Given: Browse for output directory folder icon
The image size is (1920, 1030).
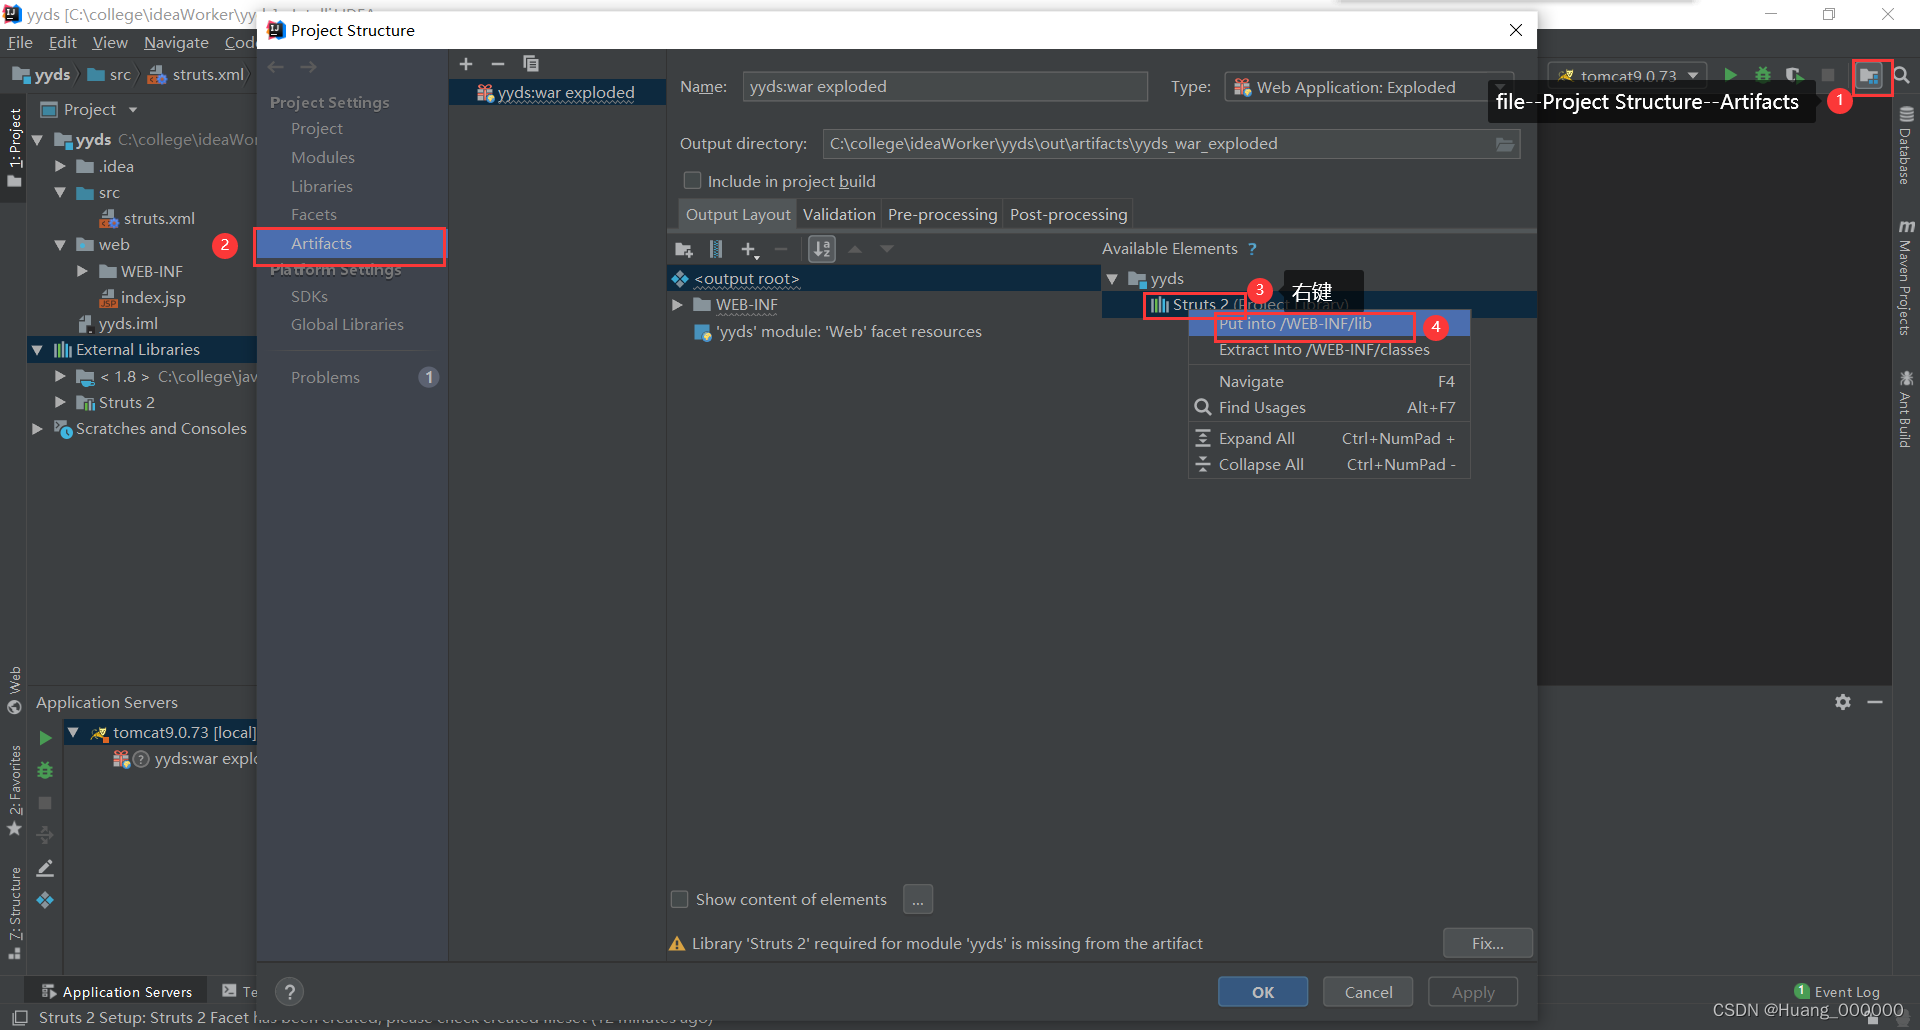Looking at the screenshot, I should (x=1504, y=144).
